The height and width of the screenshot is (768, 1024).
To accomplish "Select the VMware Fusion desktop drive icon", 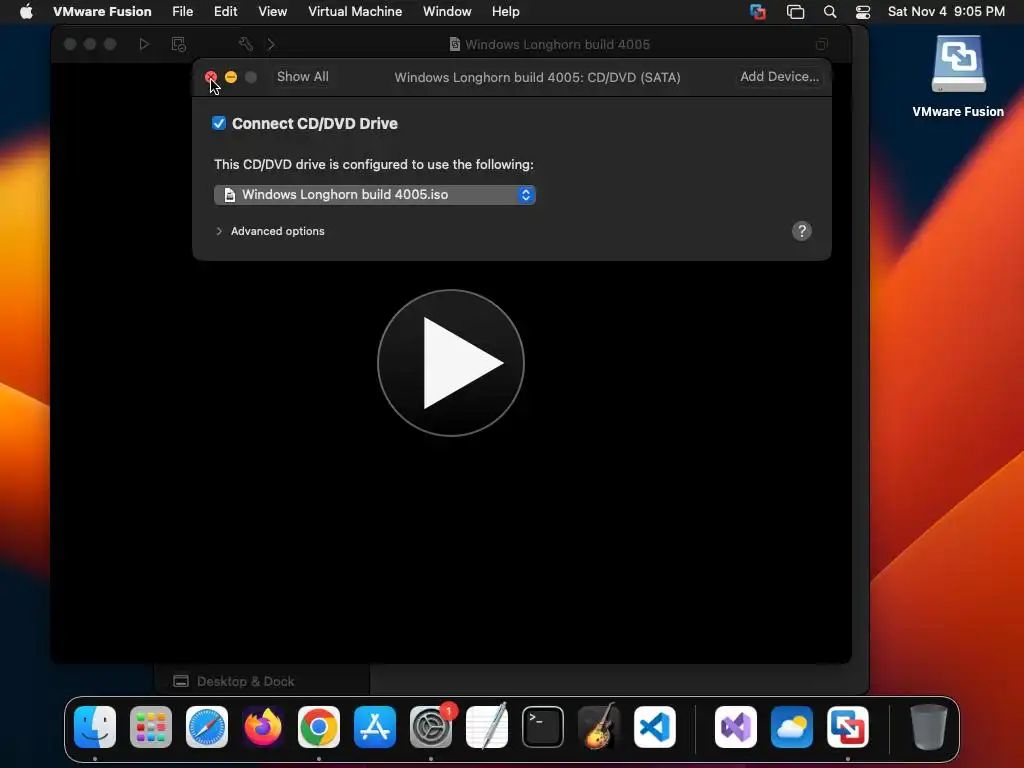I will [x=958, y=64].
